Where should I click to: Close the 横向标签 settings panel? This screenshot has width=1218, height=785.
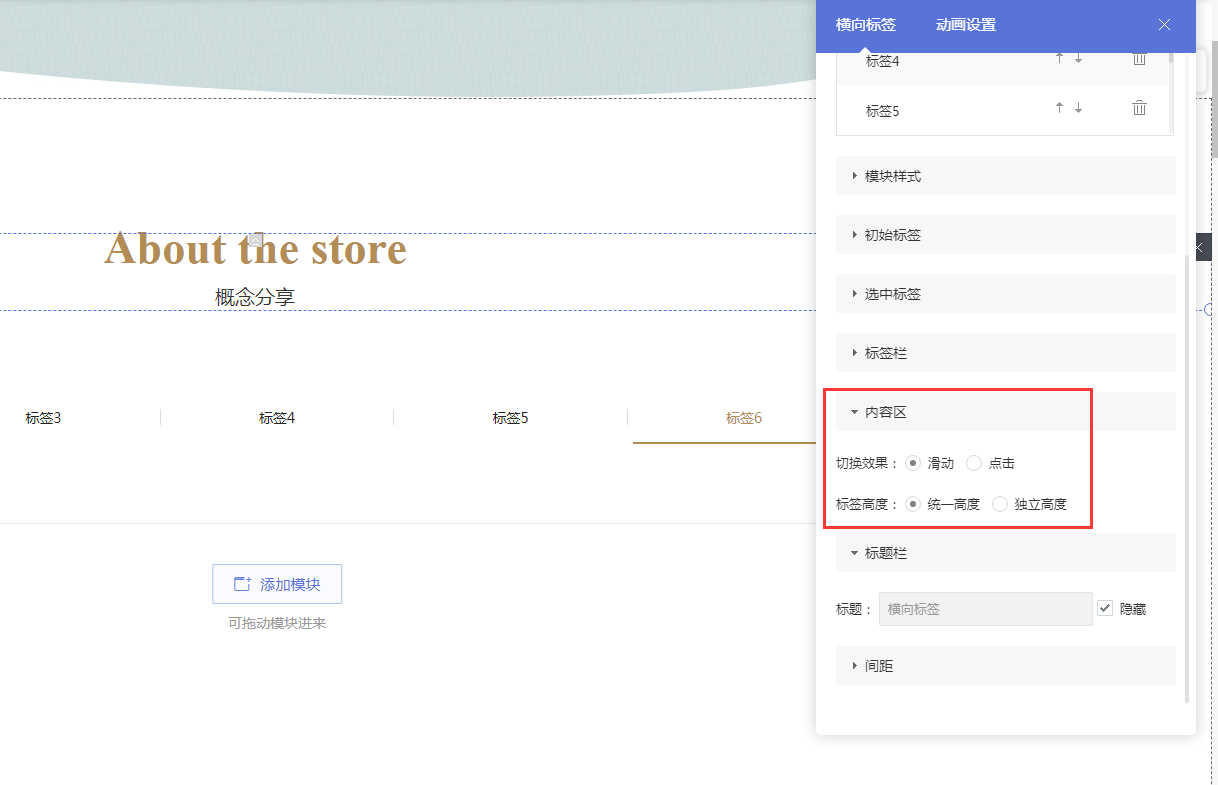[1164, 25]
